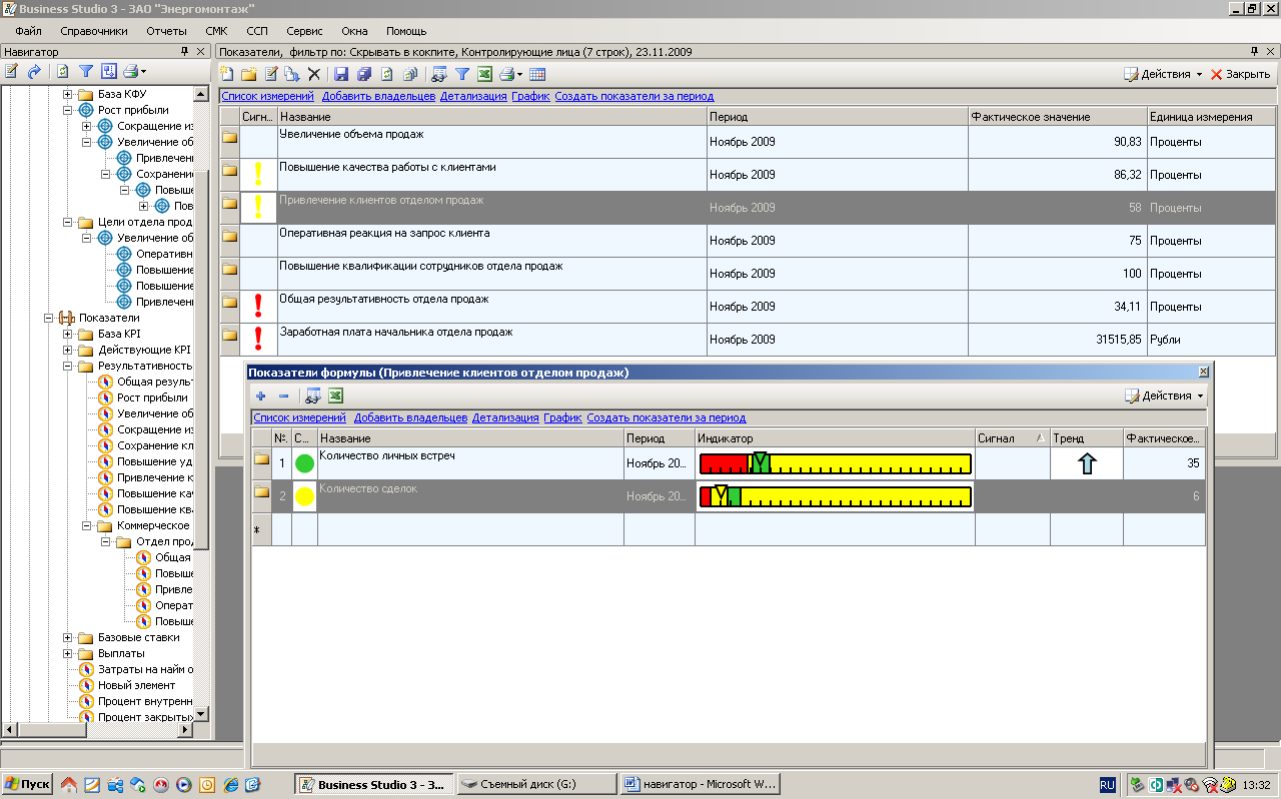The image size is (1281, 799).
Task: Expand the Выплаты folder in navigator tree
Action: pos(68,653)
